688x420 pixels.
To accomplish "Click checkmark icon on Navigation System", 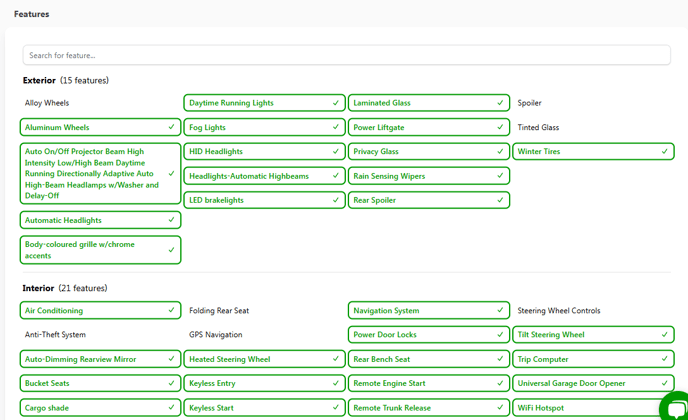I will point(500,310).
